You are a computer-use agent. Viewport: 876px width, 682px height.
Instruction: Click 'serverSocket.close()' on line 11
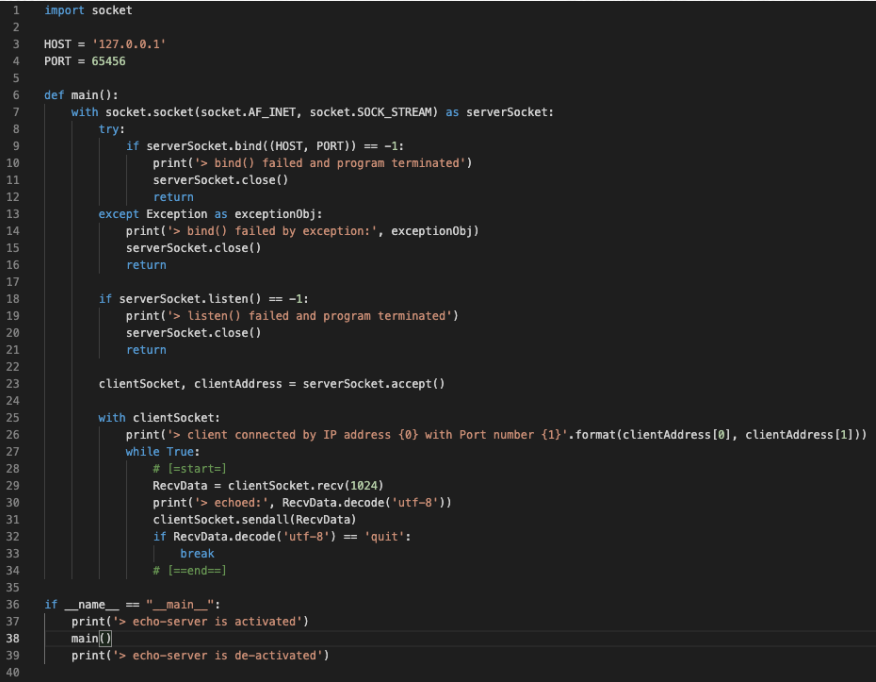coord(220,180)
